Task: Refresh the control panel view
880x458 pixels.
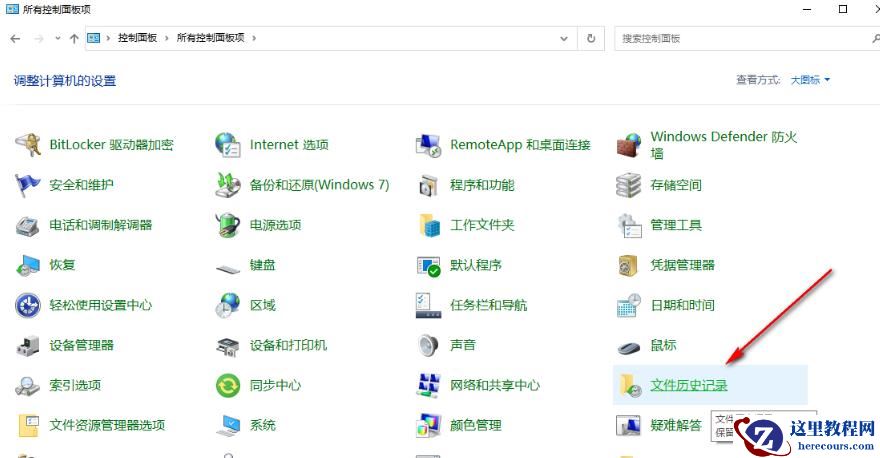Action: click(x=591, y=38)
